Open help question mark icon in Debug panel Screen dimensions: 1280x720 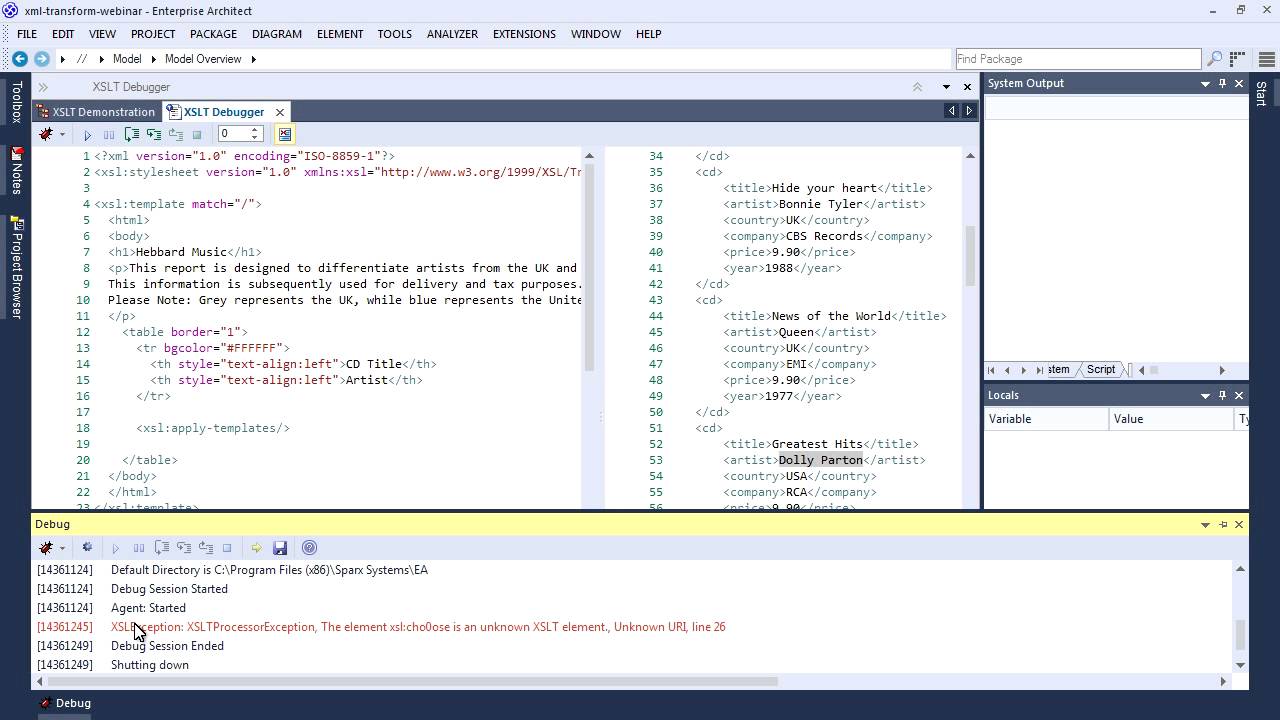coord(309,548)
